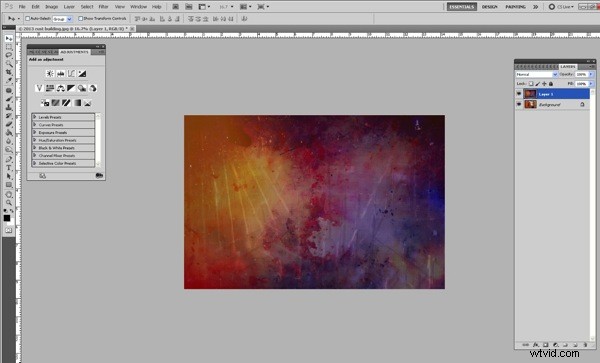Screen dimensions: 600x363
Task: Open the Normal blend mode dropdown
Action: coord(536,74)
